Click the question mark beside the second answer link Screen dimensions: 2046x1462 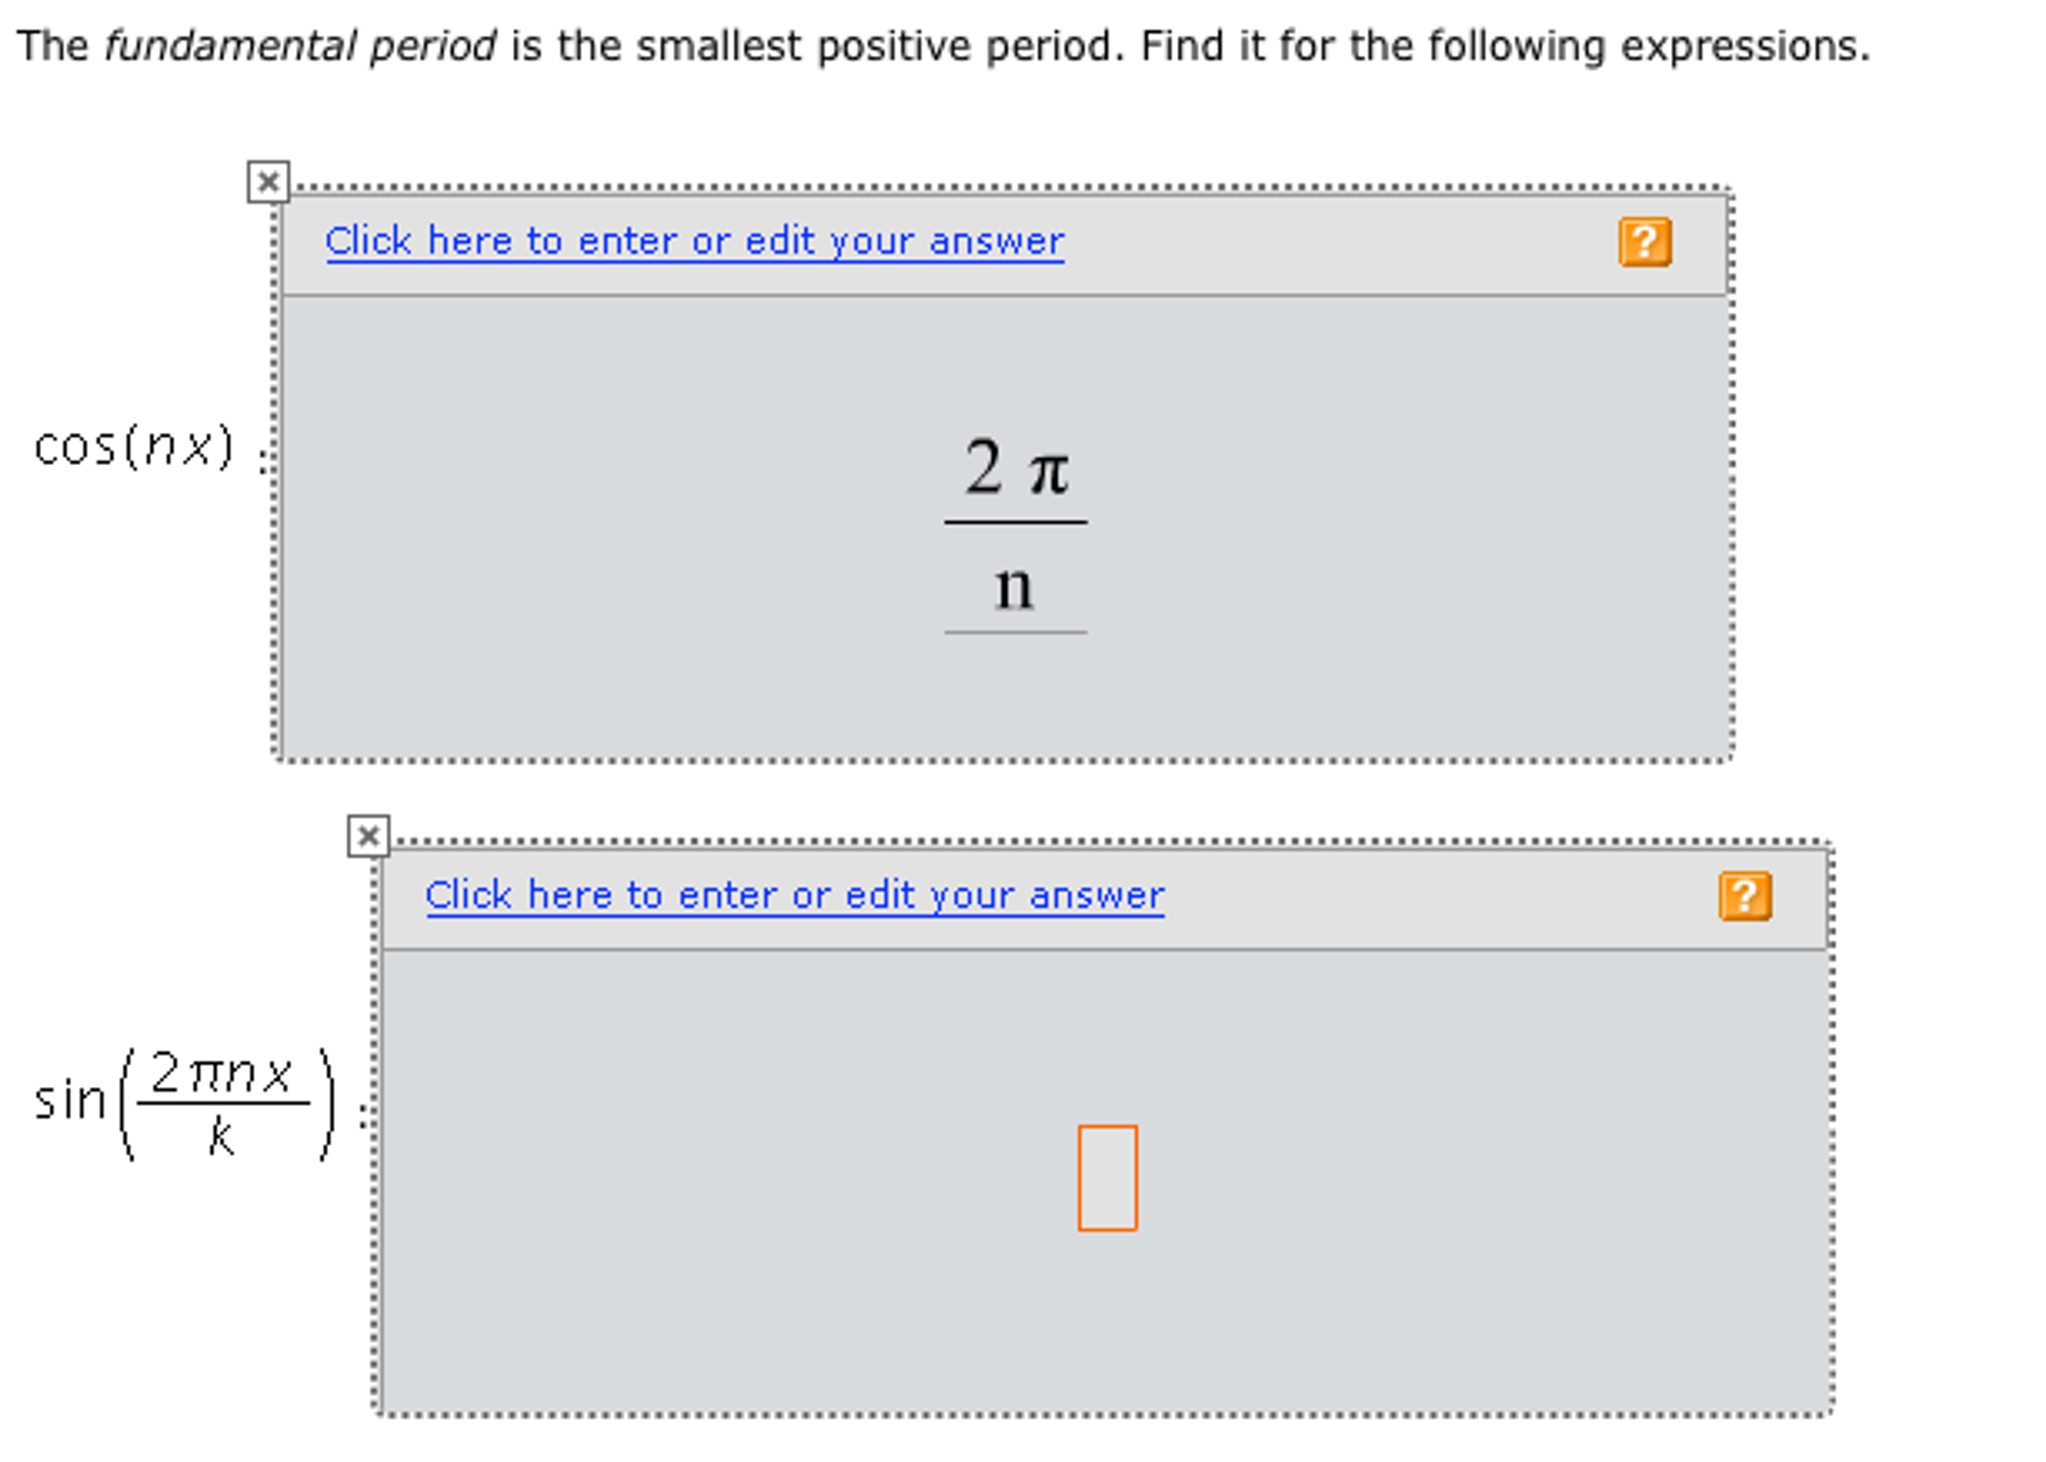[1745, 897]
